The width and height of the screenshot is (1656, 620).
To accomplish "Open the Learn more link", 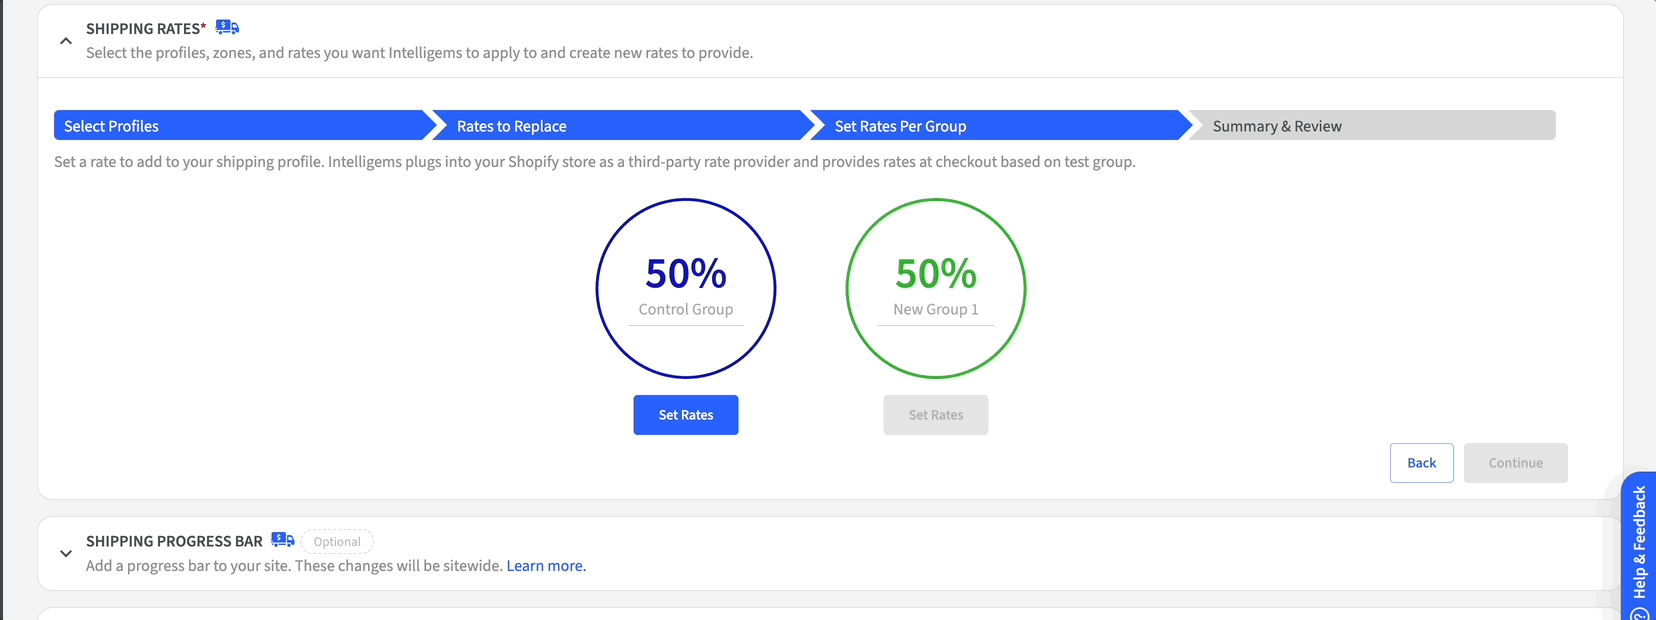I will pos(546,566).
